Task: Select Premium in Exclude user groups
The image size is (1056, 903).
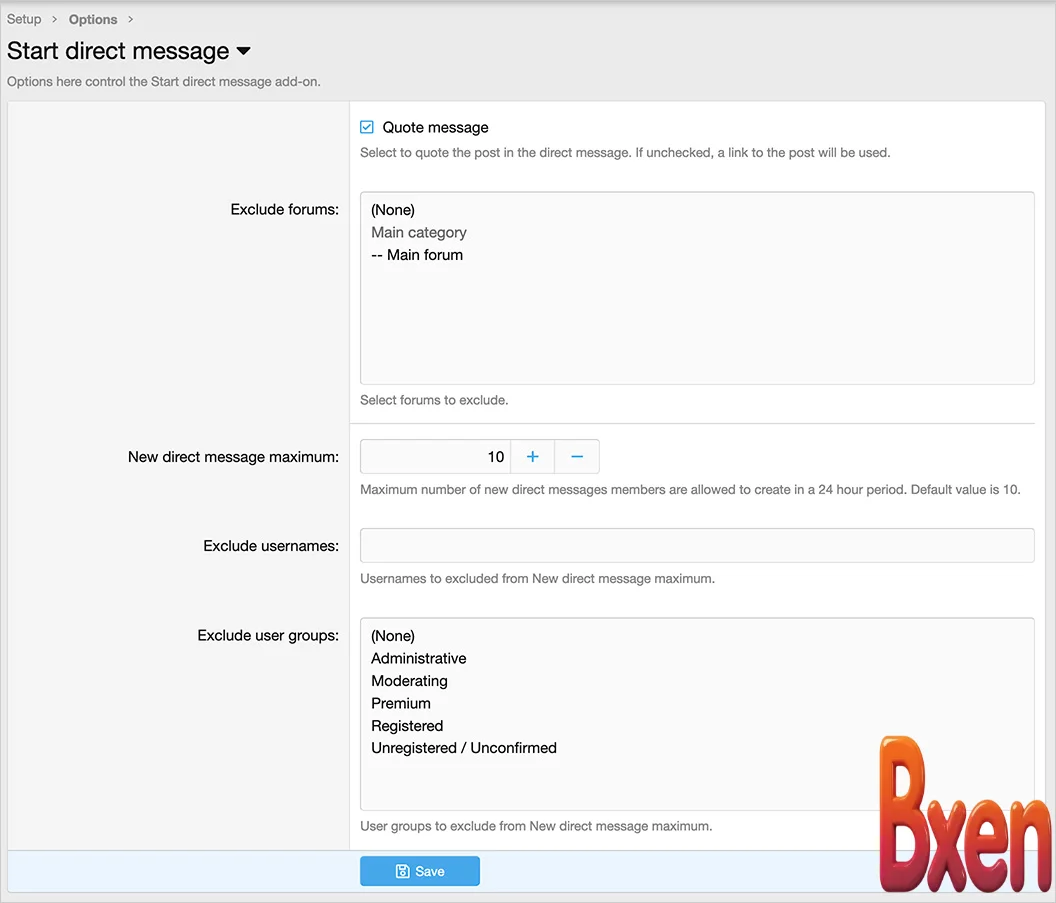Action: [x=401, y=703]
